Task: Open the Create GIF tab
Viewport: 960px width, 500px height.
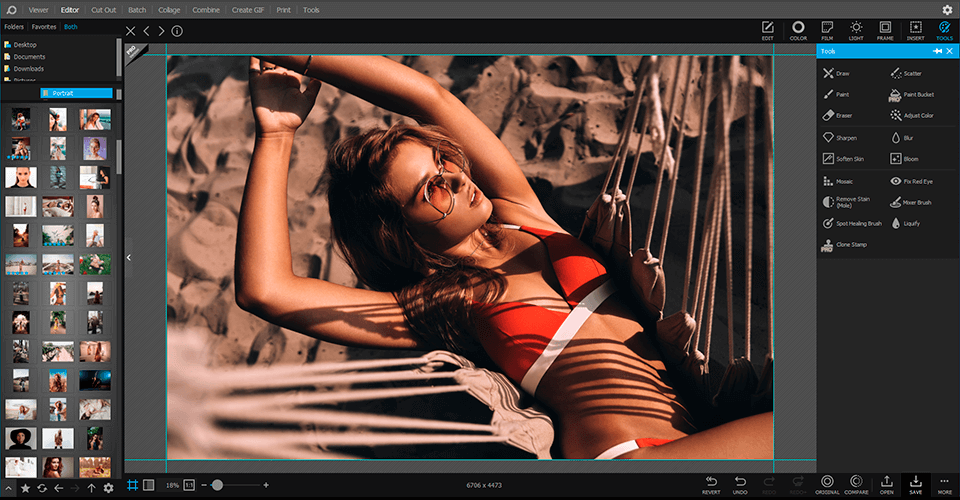Action: coord(249,9)
